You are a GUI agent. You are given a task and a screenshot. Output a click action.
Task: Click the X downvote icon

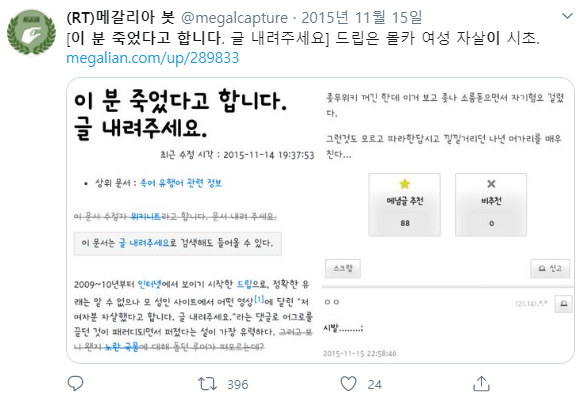pyautogui.click(x=491, y=184)
